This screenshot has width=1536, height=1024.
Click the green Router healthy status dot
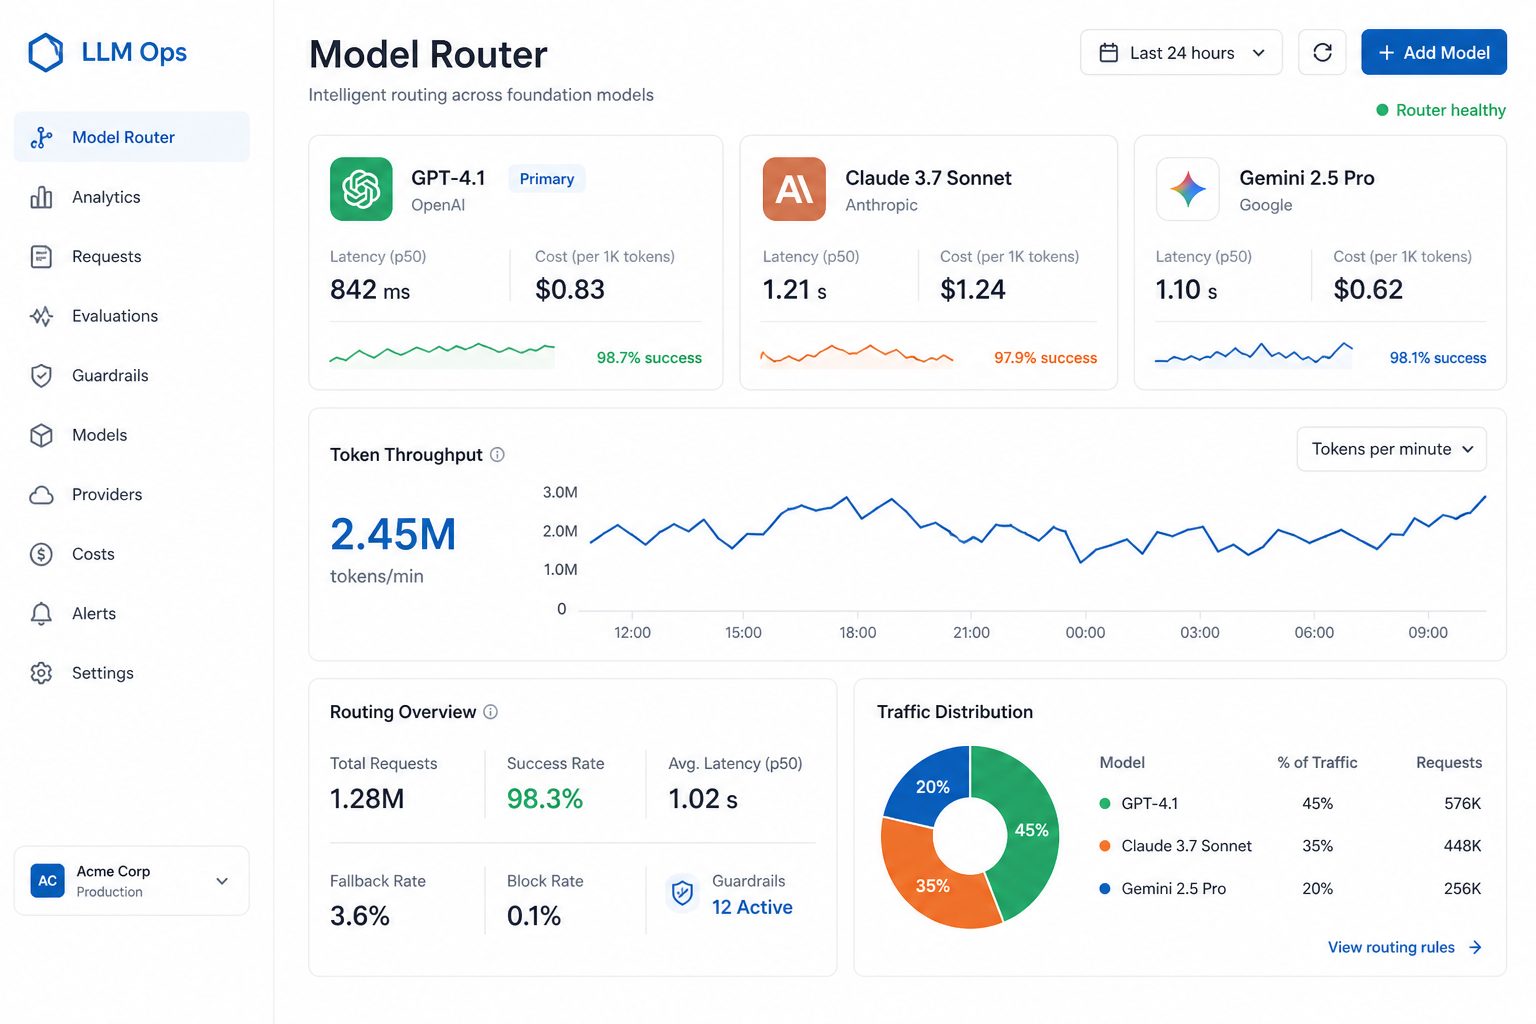1382,110
